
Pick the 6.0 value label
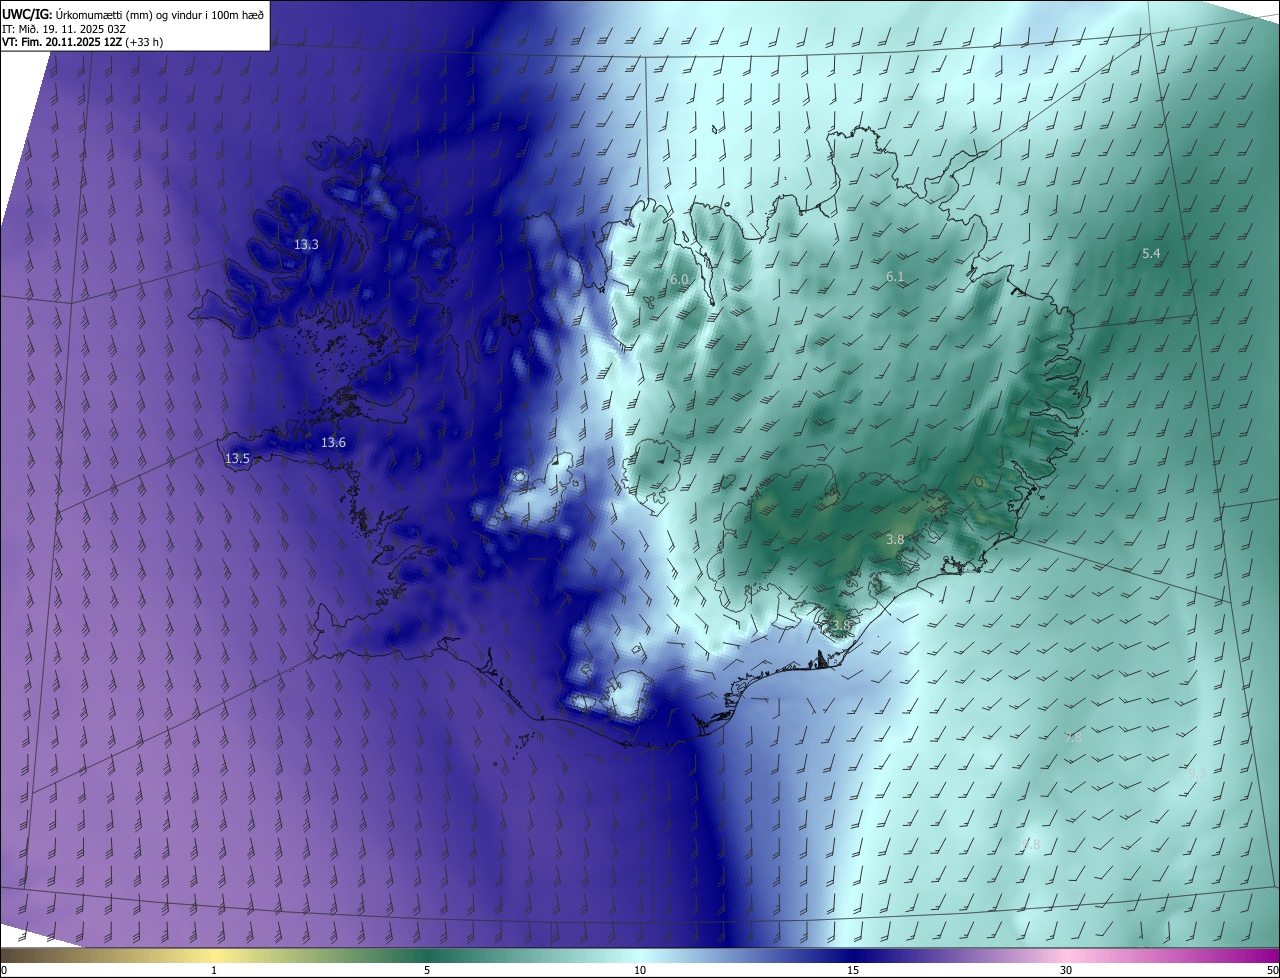(680, 280)
